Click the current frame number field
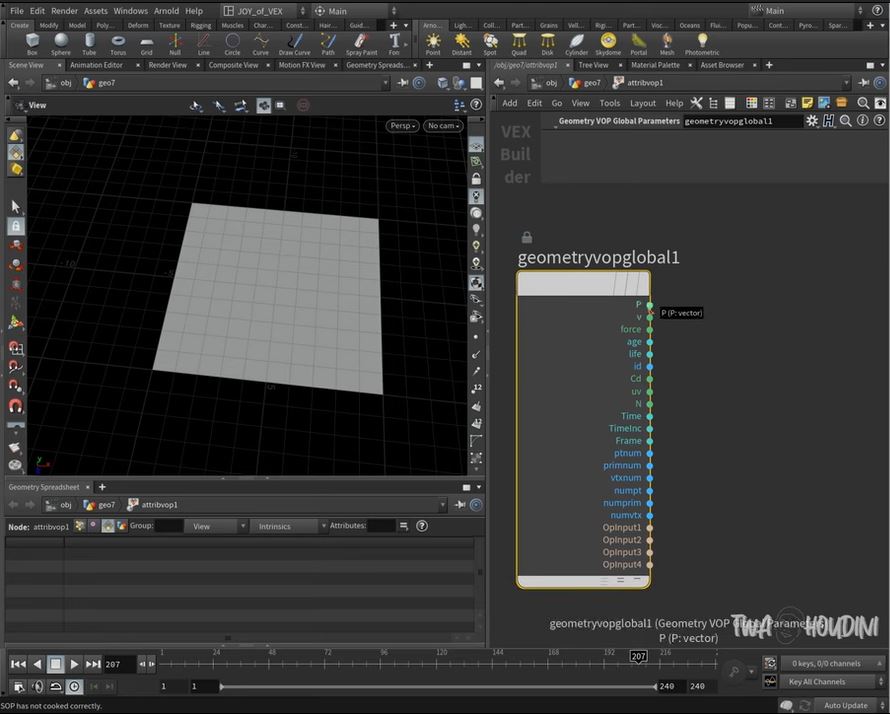This screenshot has height=714, width=890. (x=118, y=664)
